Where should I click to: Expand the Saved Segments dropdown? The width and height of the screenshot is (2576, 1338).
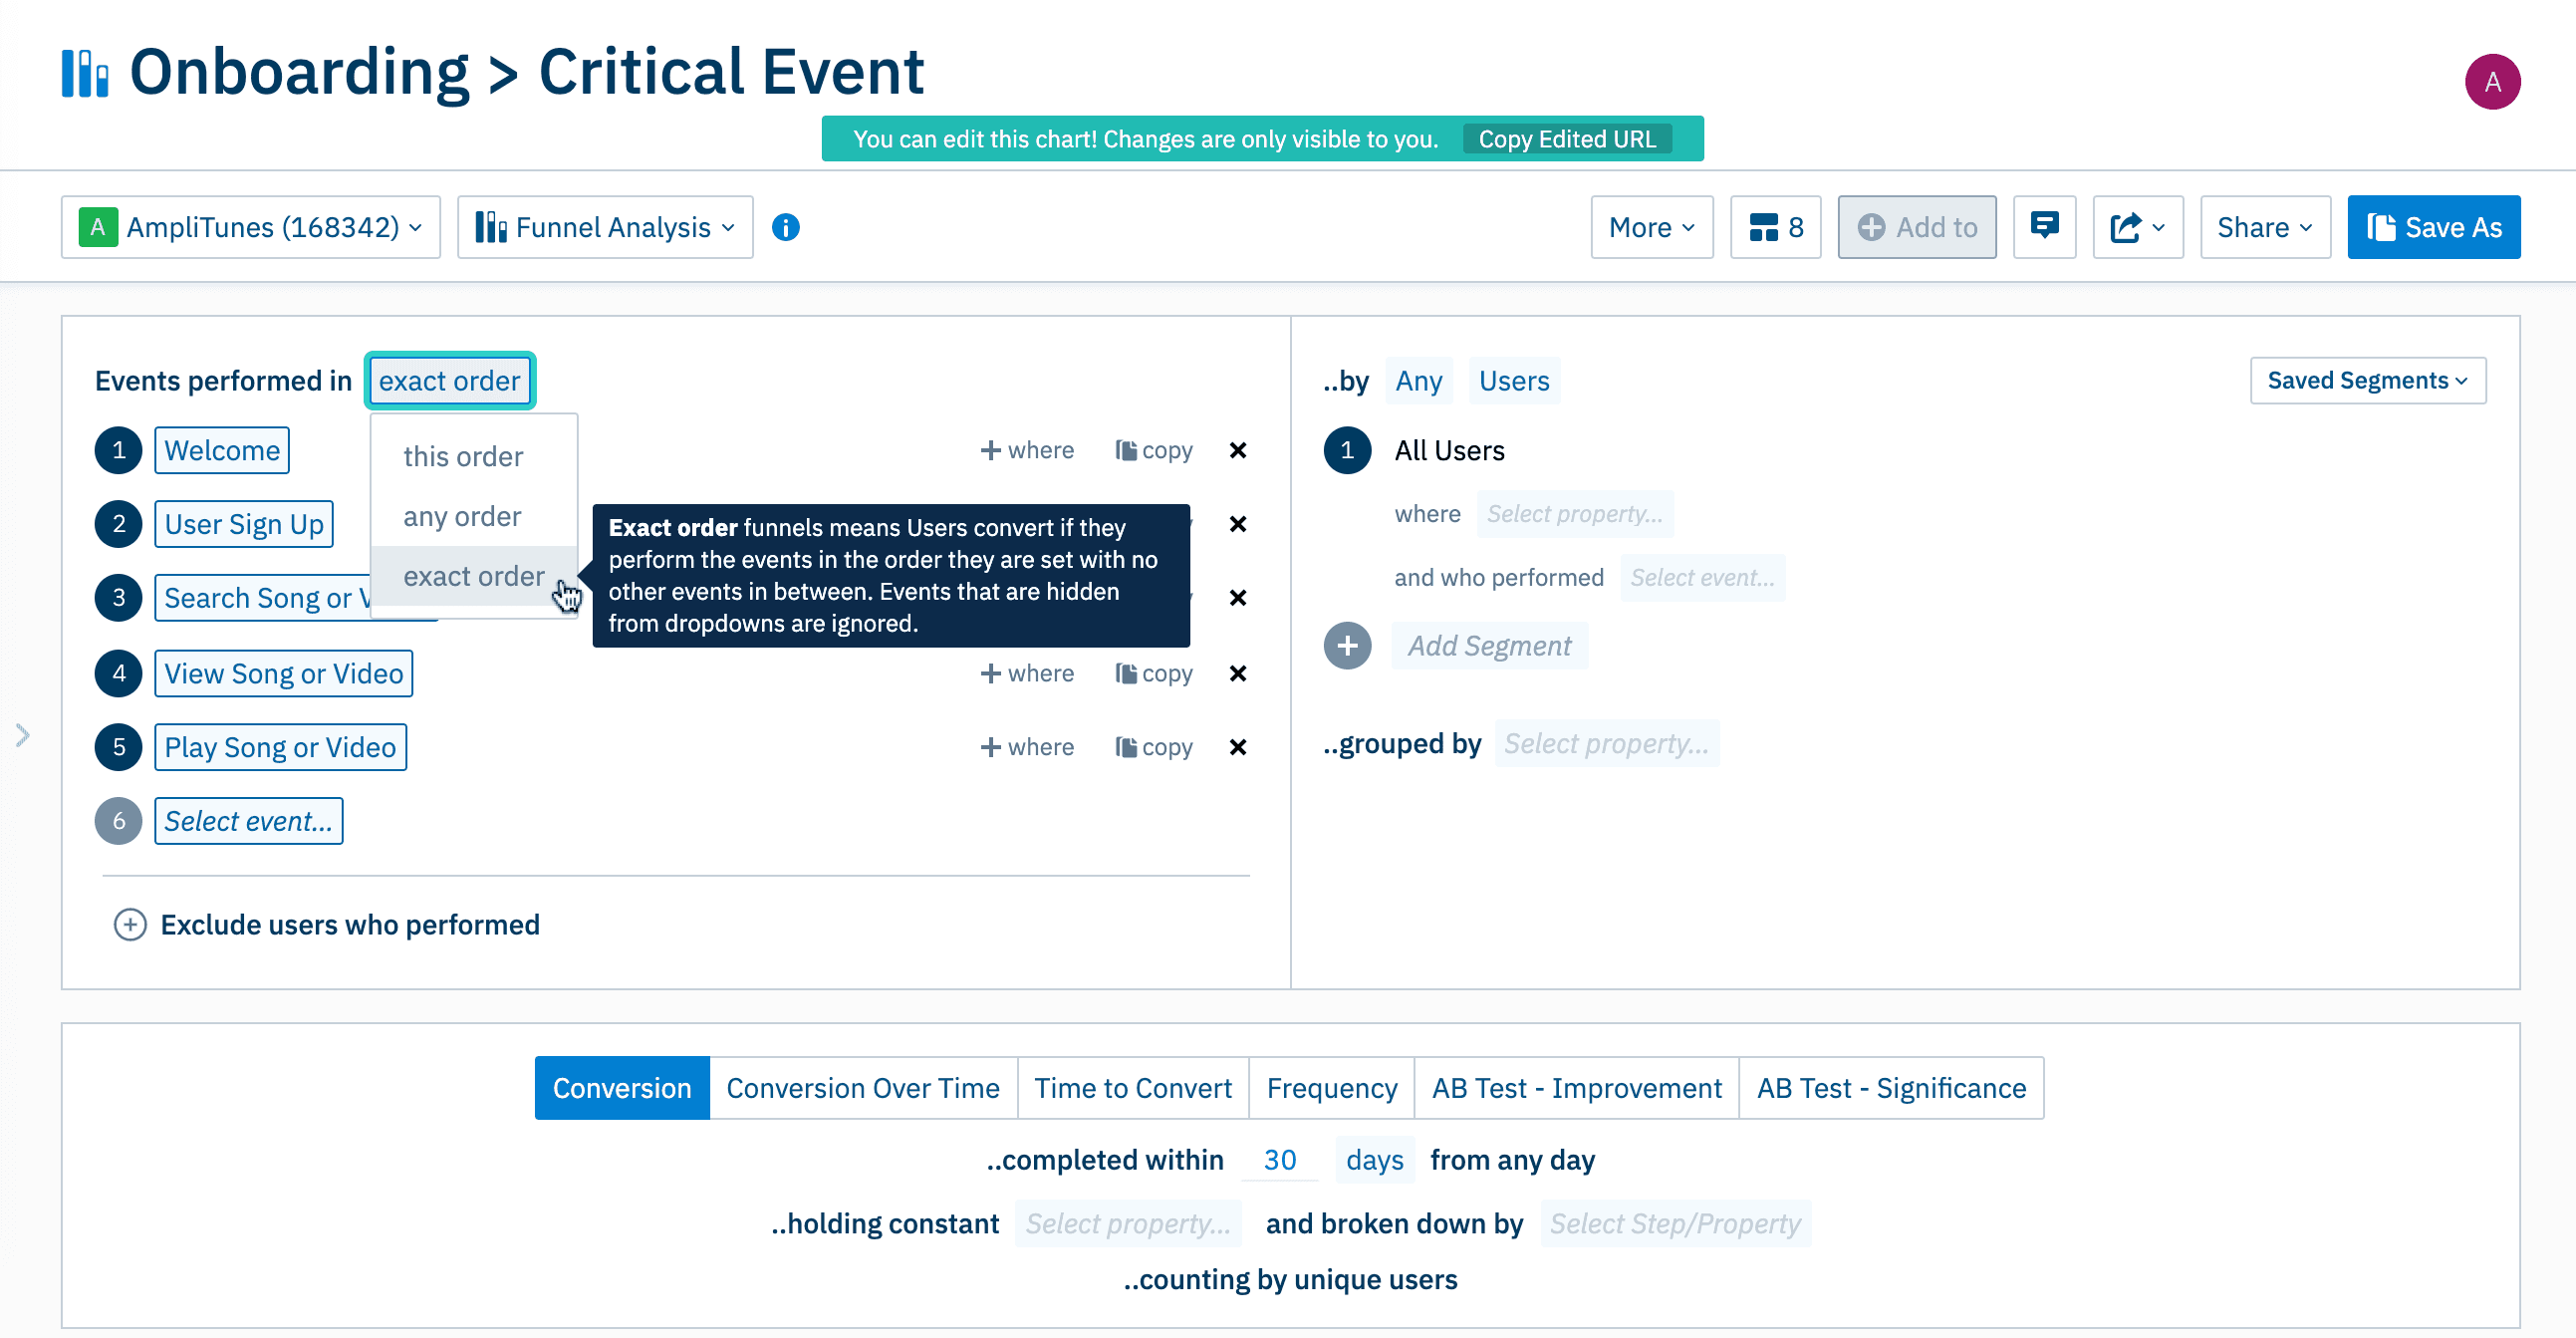2366,381
